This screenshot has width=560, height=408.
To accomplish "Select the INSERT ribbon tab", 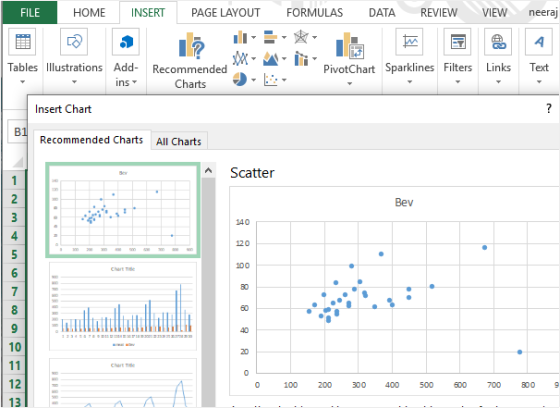I will pyautogui.click(x=148, y=13).
